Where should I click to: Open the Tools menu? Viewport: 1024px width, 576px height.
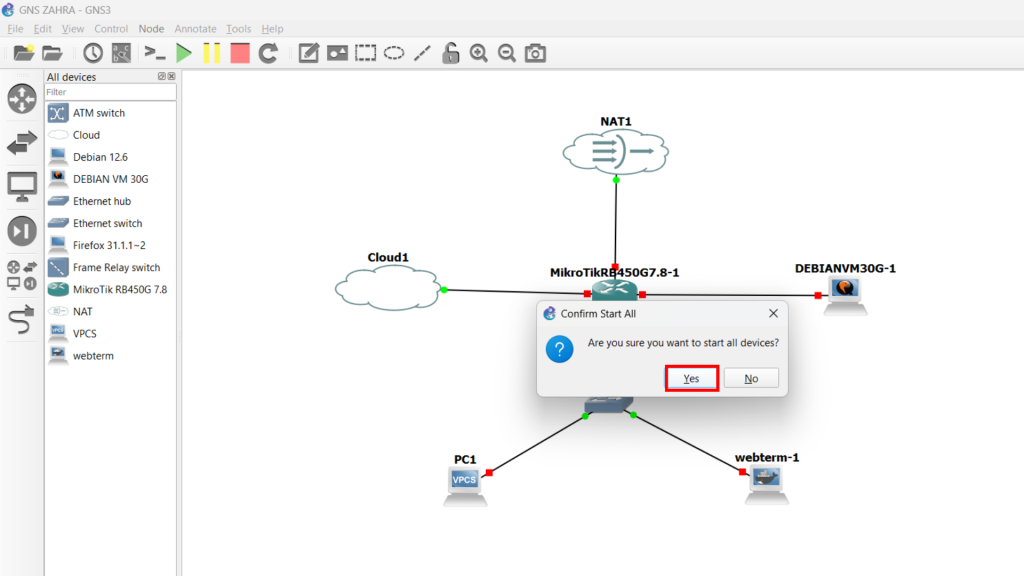[x=239, y=29]
